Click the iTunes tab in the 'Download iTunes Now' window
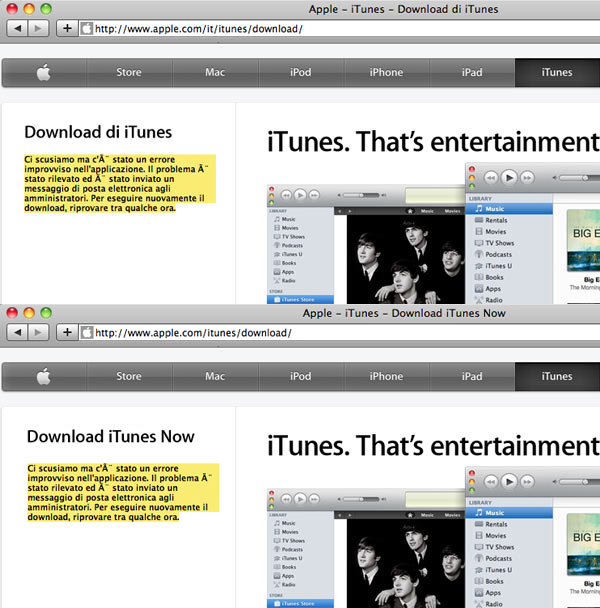The height and width of the screenshot is (608, 600). [x=556, y=377]
